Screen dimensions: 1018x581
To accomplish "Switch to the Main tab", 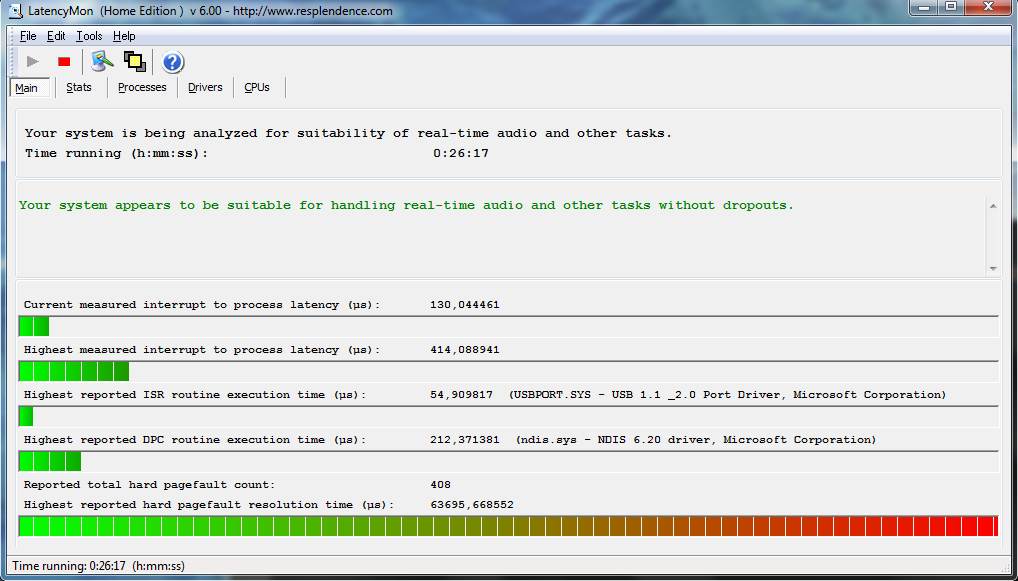I will coord(27,88).
